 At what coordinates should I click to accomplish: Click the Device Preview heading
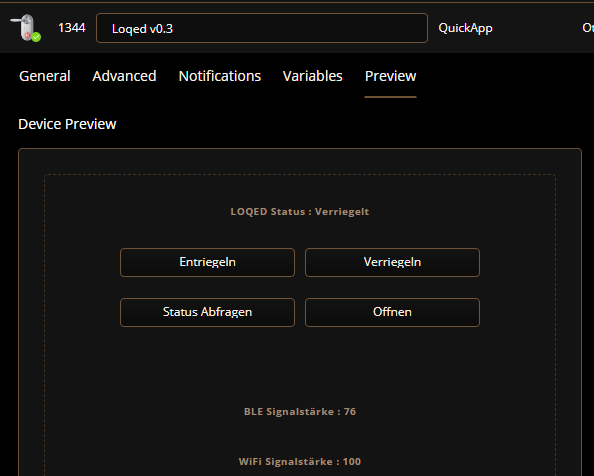coord(67,124)
